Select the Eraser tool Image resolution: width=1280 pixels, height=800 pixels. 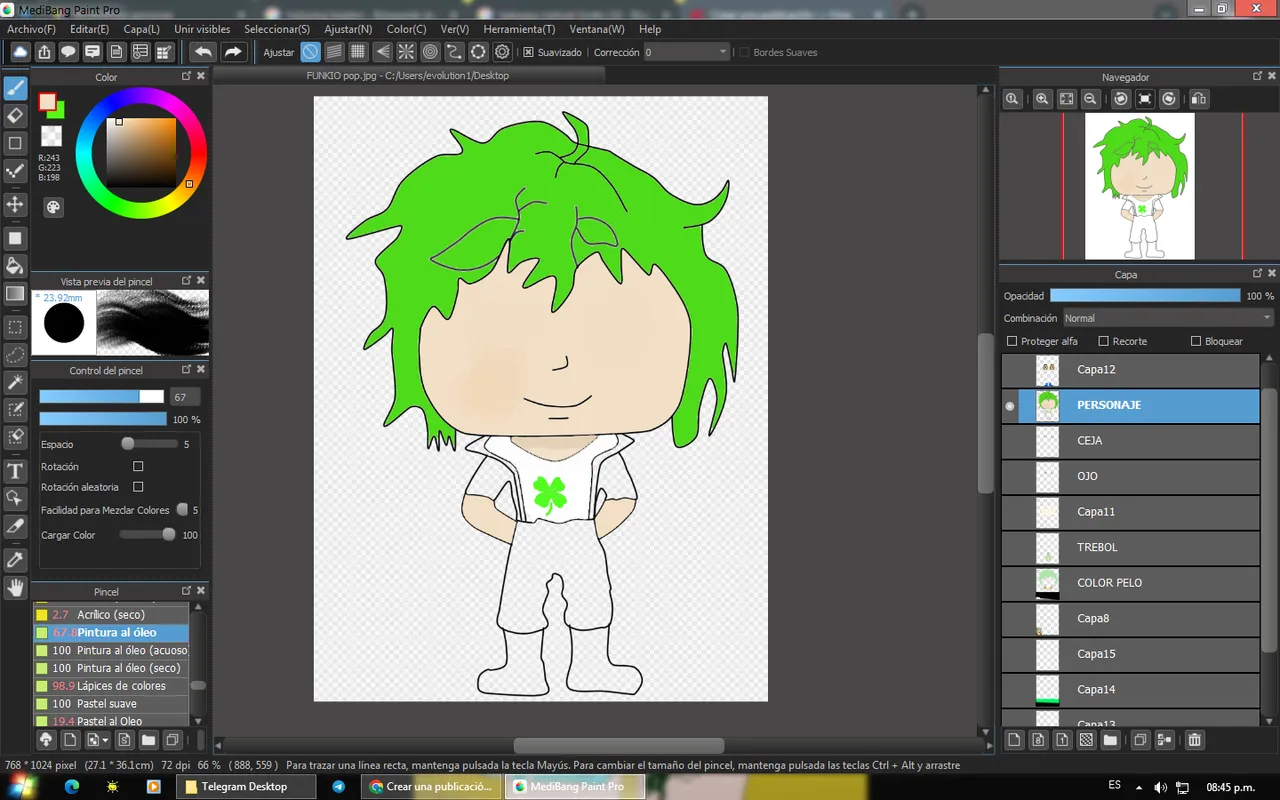click(x=15, y=116)
